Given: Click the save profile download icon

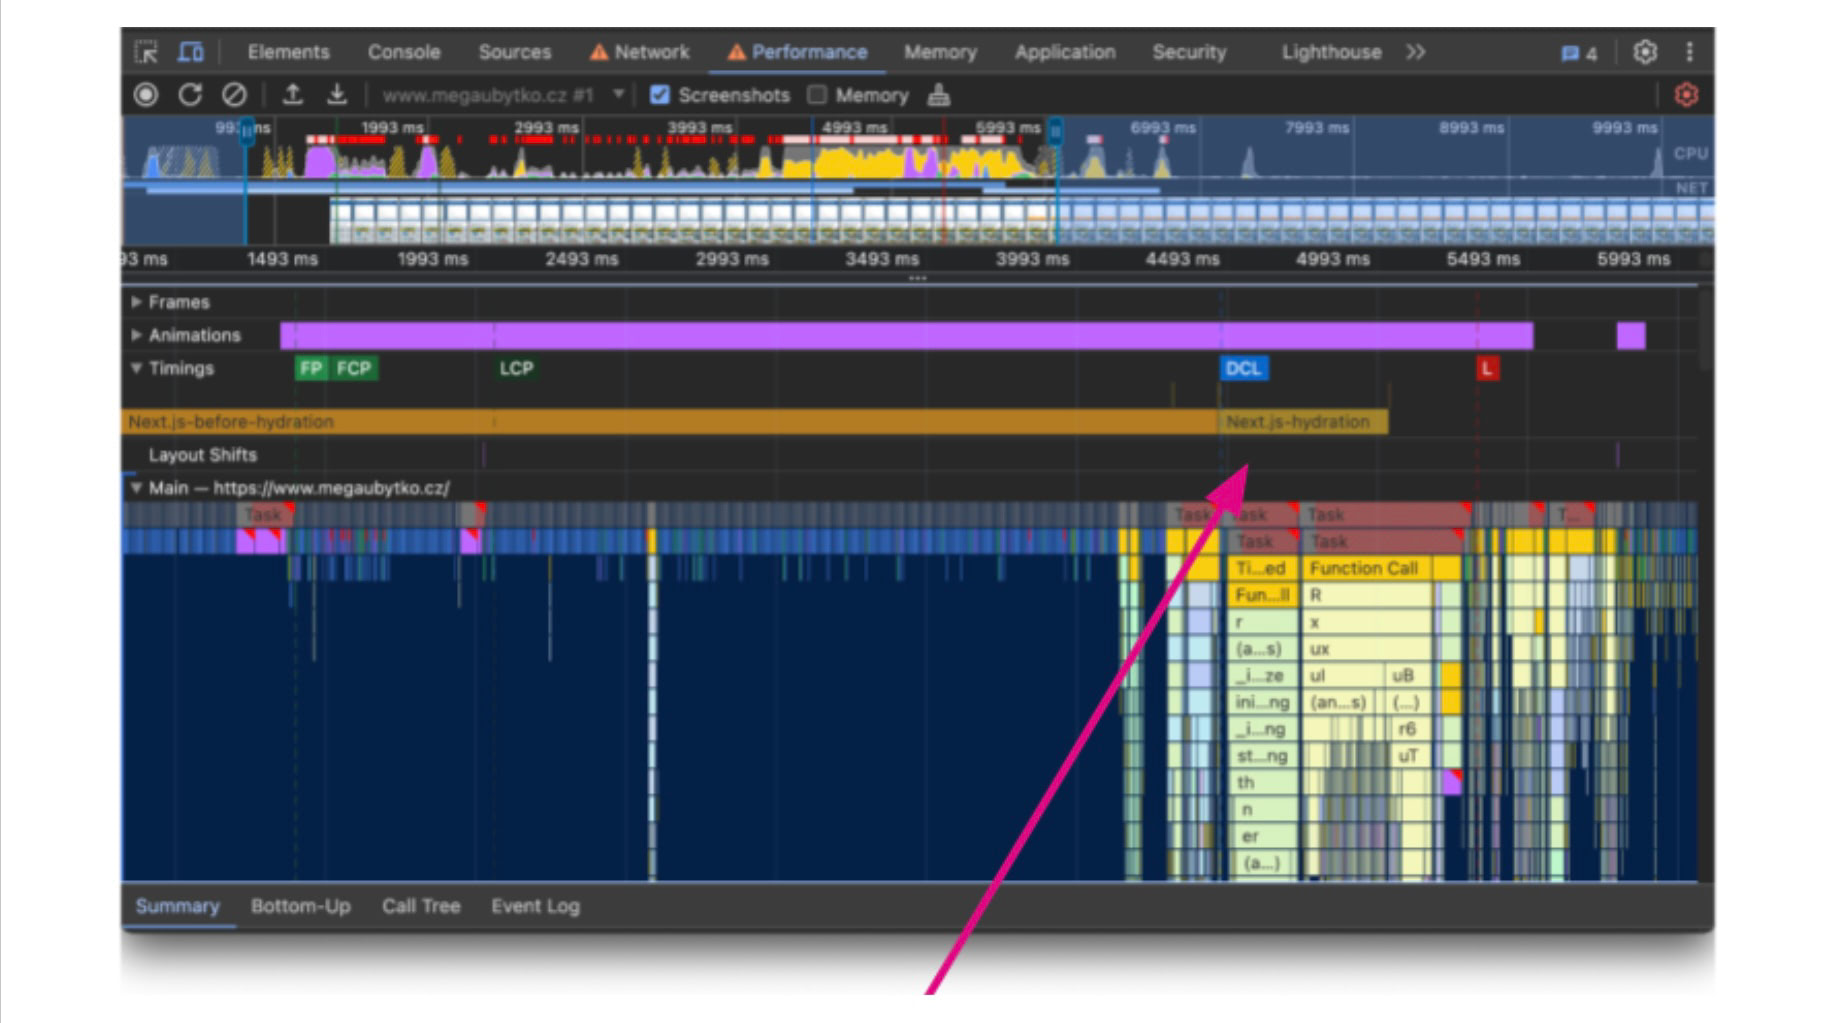Looking at the screenshot, I should coord(337,95).
